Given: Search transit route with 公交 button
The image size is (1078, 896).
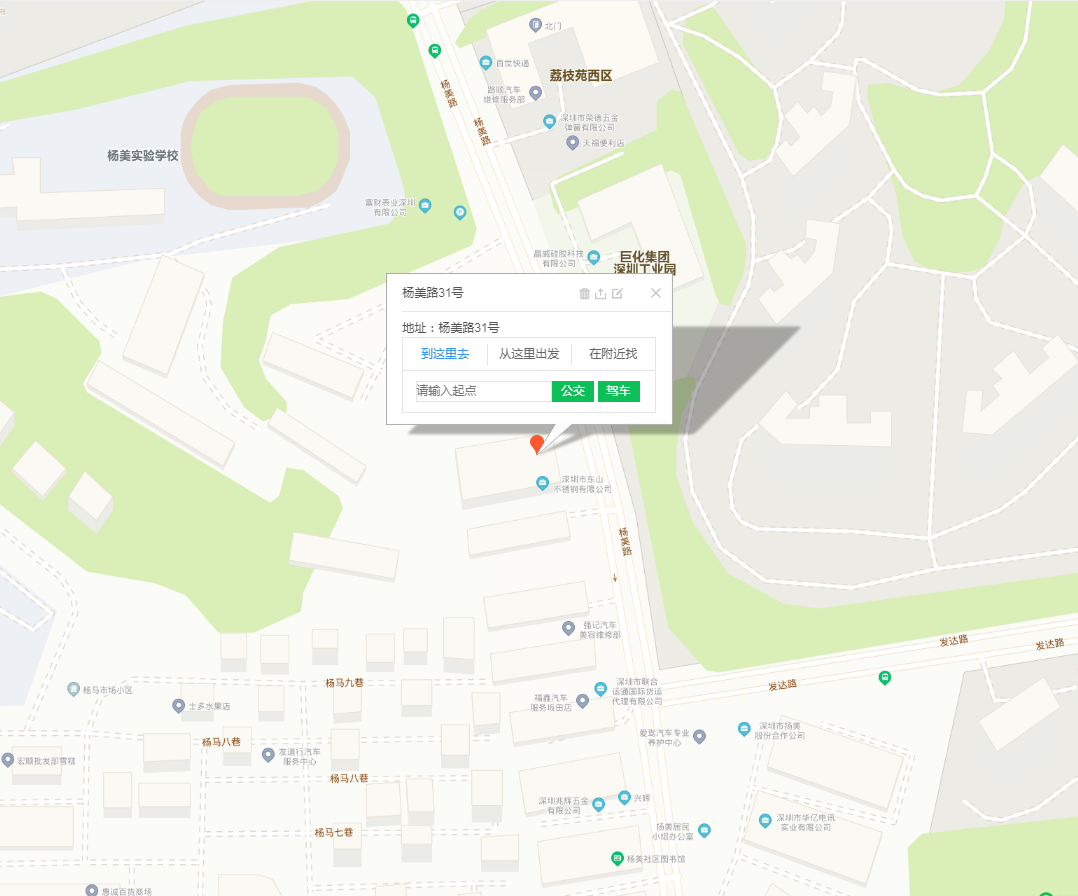Looking at the screenshot, I should pos(573,391).
